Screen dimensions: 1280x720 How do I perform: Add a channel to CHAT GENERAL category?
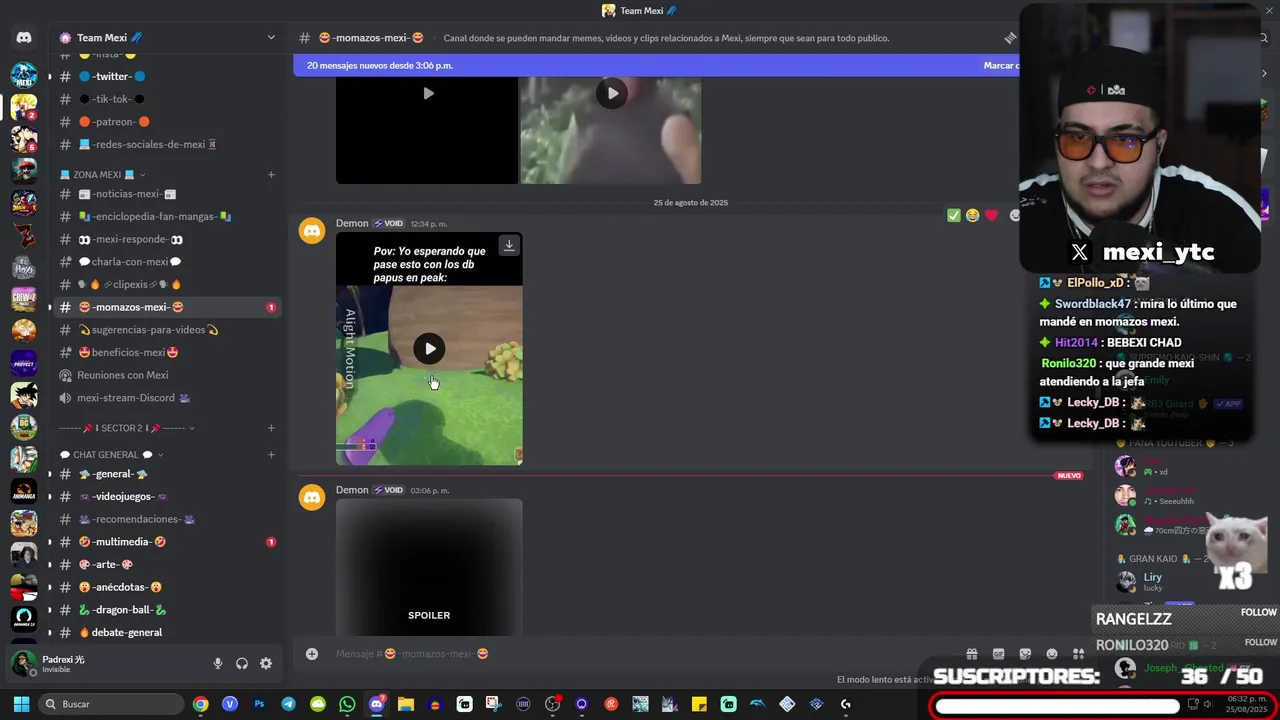[x=271, y=454]
